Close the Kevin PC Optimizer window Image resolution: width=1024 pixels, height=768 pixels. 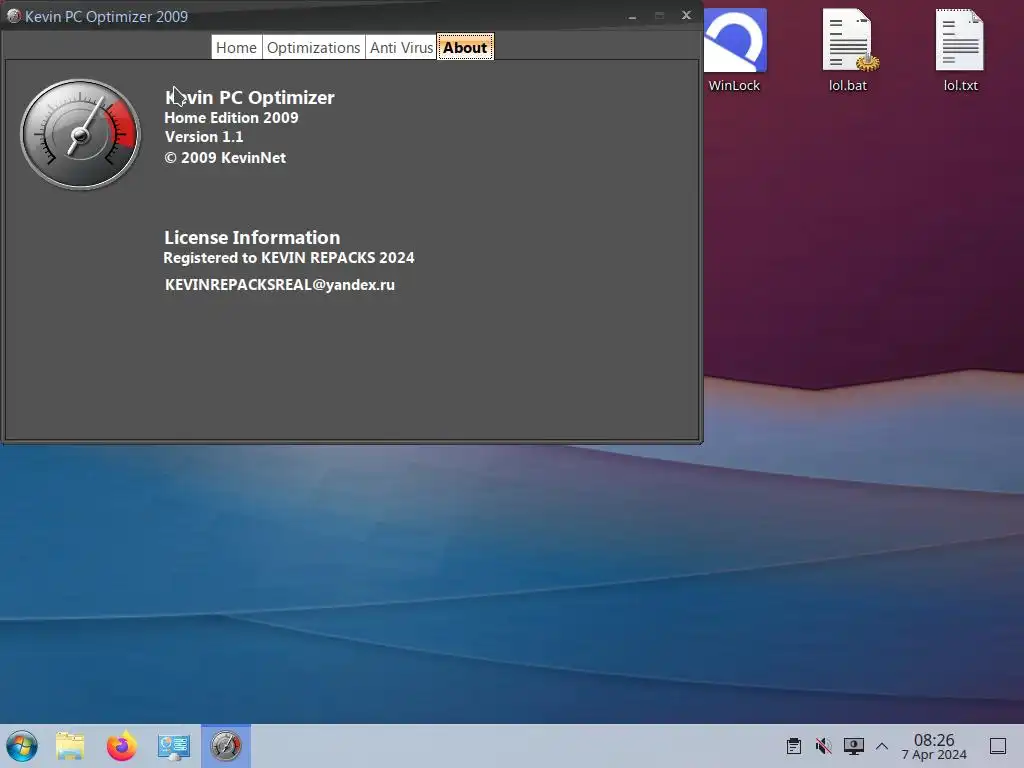click(686, 15)
